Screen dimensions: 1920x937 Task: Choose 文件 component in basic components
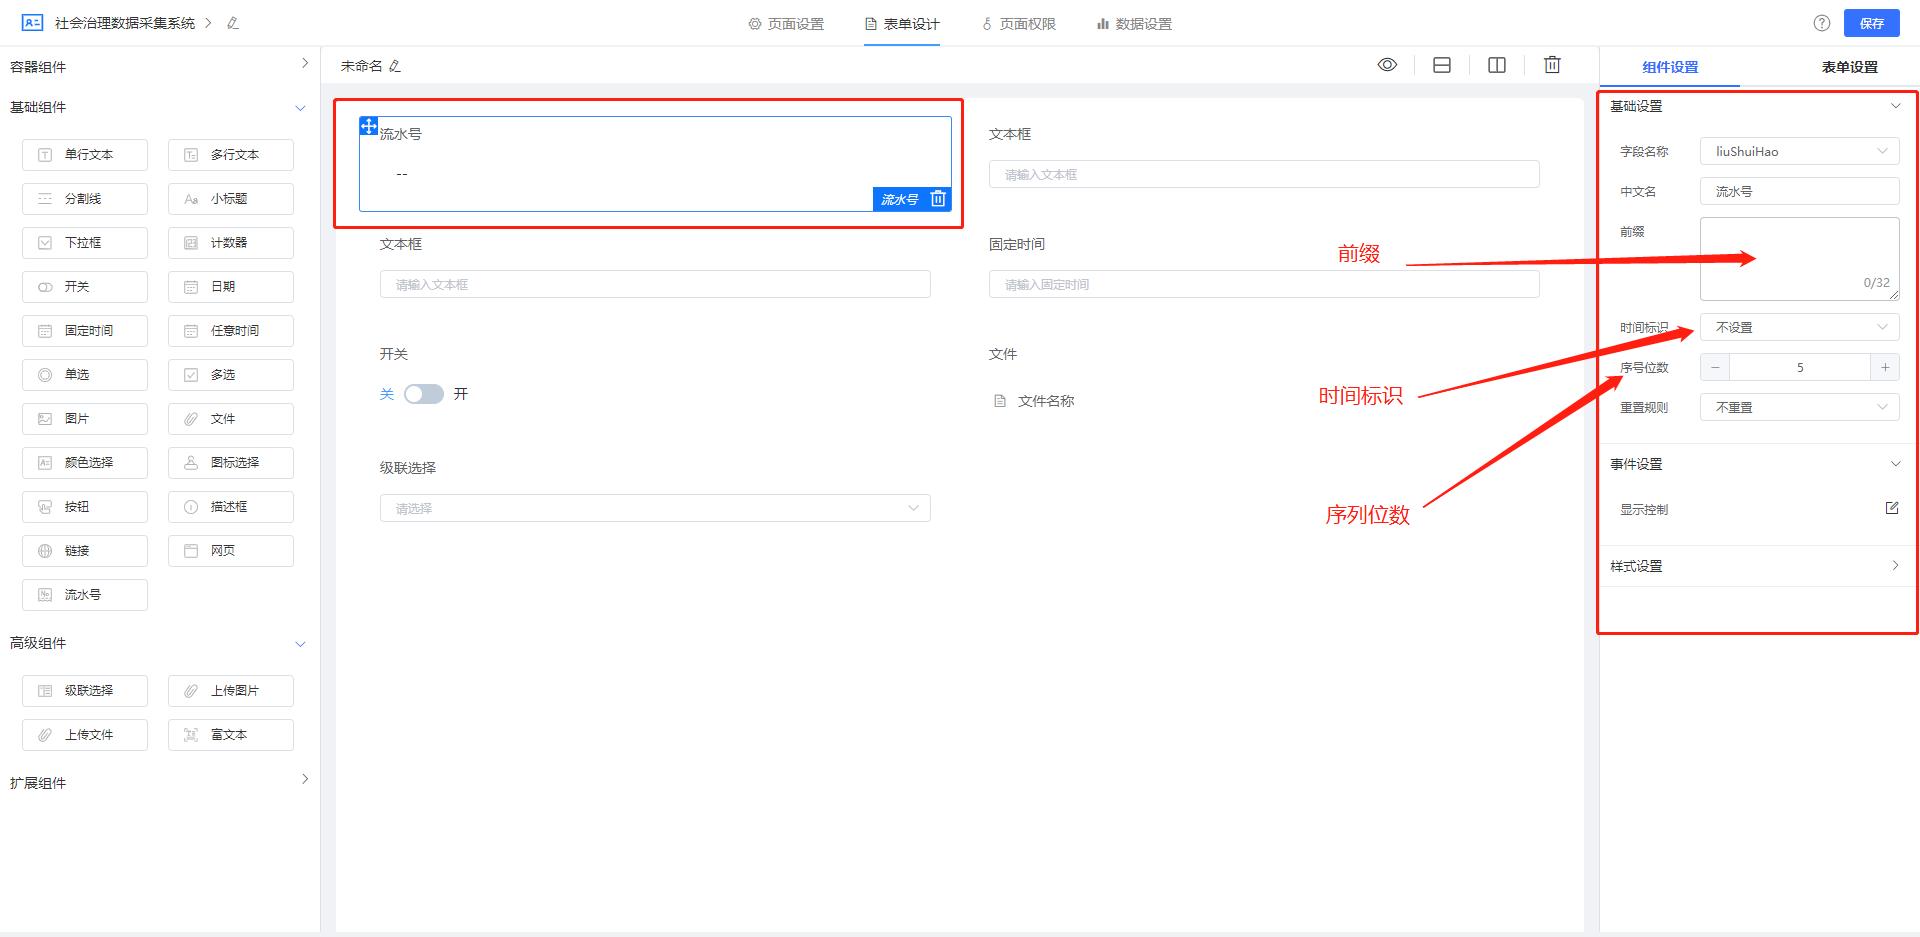[x=231, y=419]
